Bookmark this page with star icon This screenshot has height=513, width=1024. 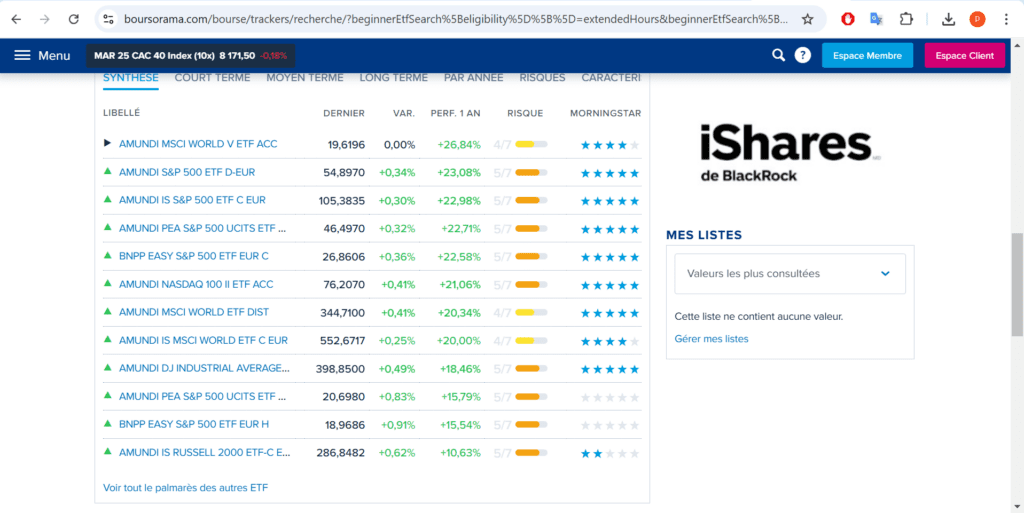[x=808, y=20]
